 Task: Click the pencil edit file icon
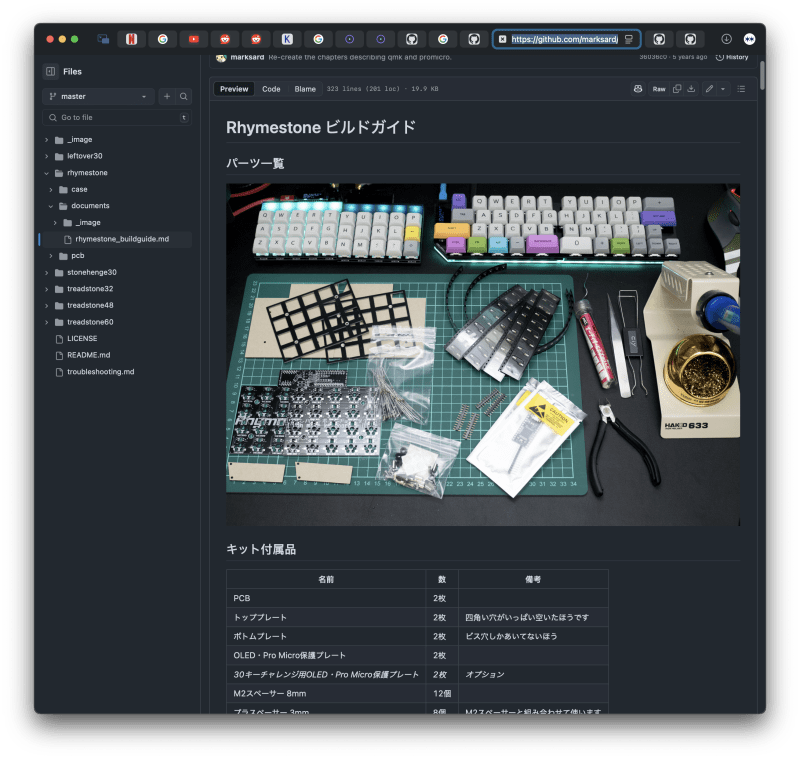point(709,89)
